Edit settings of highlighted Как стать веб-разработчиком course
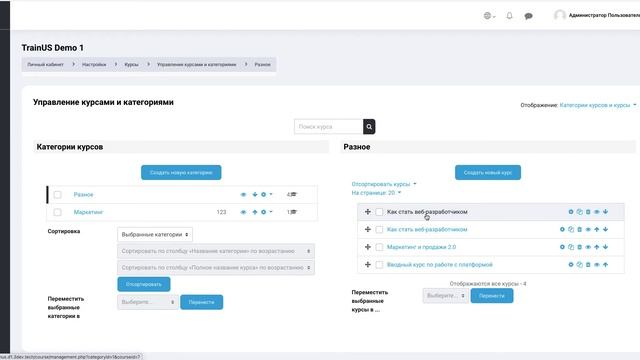 pyautogui.click(x=571, y=212)
